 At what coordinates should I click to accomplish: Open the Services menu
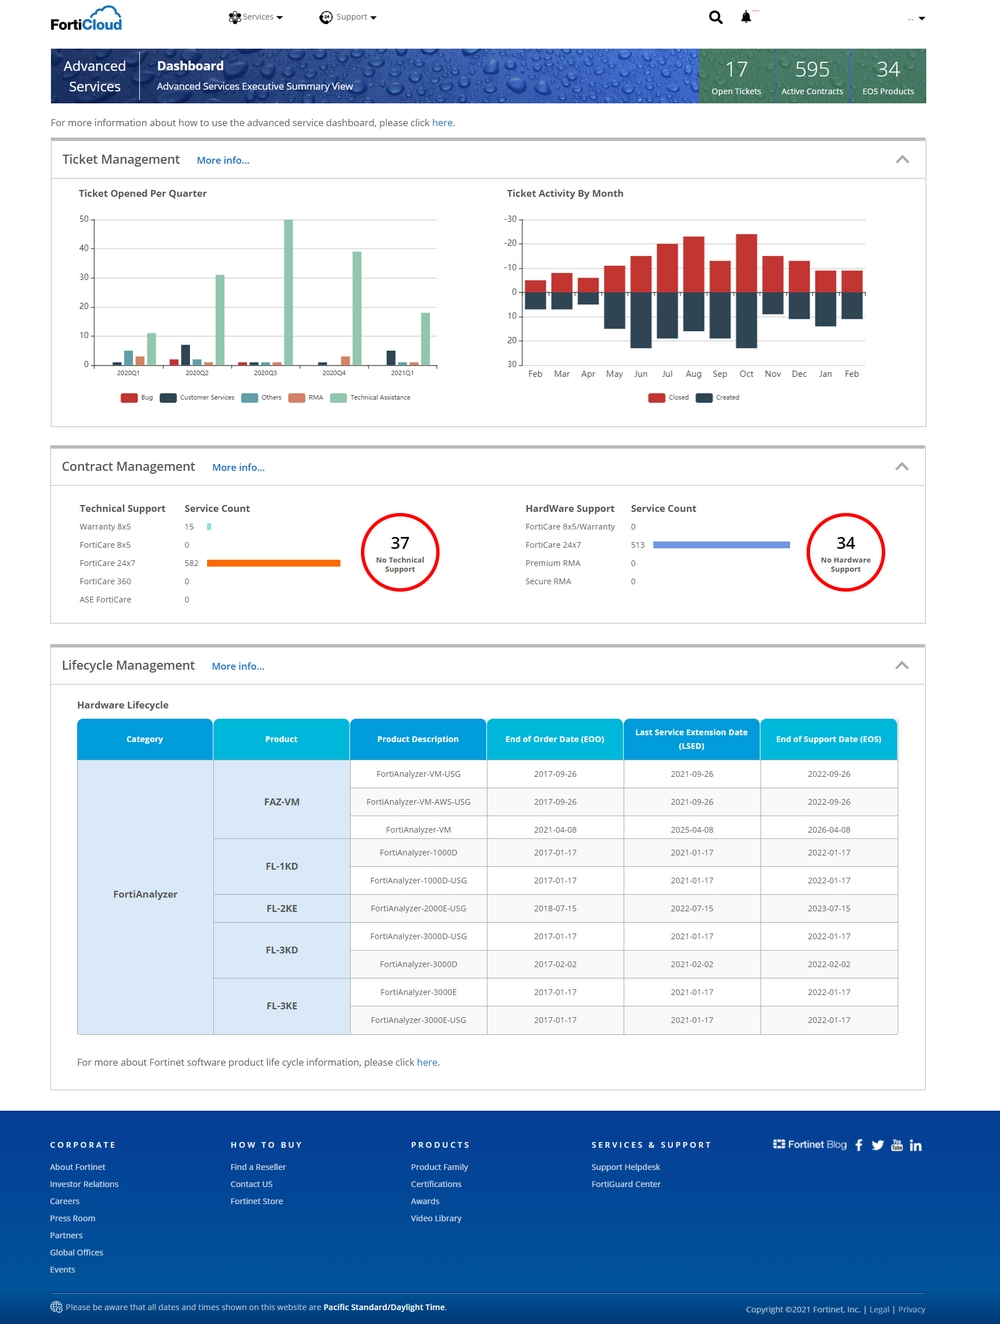pyautogui.click(x=256, y=17)
